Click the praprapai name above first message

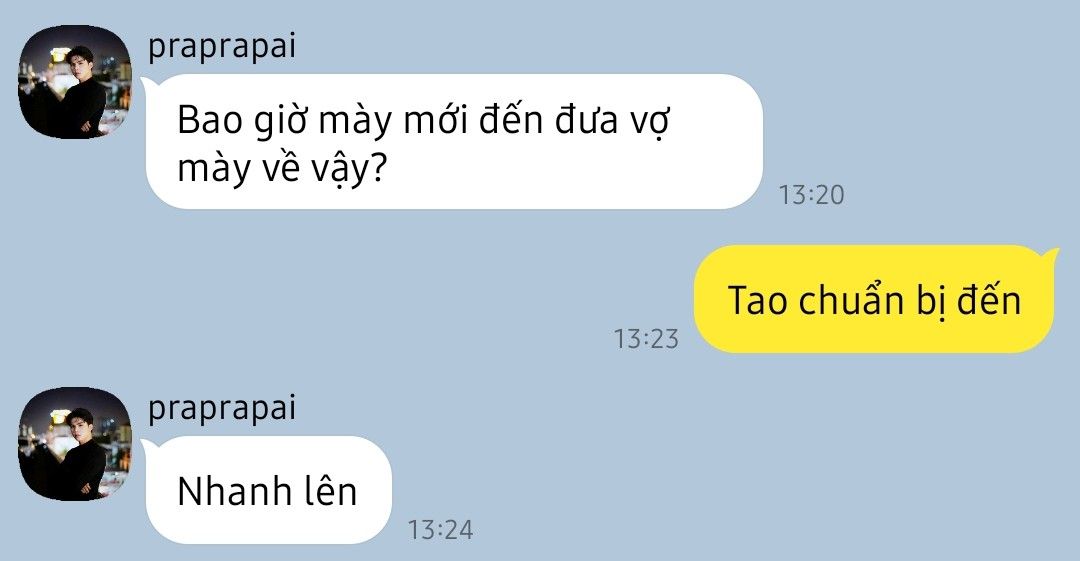click(x=222, y=48)
